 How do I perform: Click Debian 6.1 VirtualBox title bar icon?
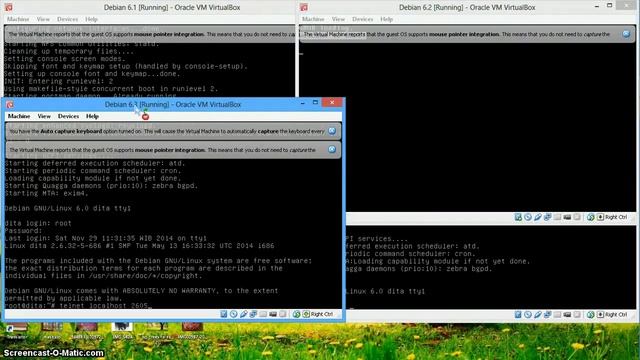(9, 7)
